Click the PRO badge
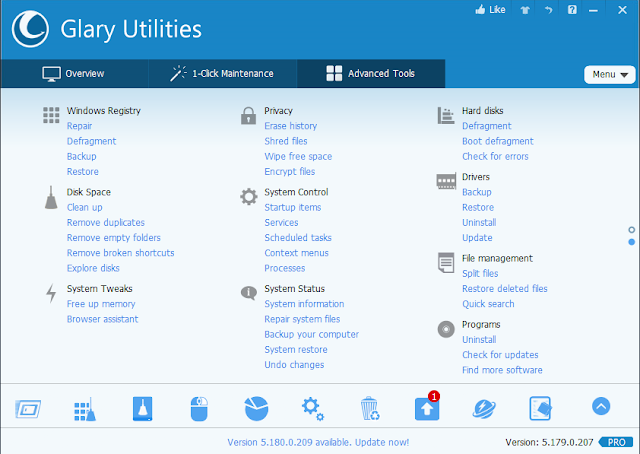Image resolution: width=640 pixels, height=454 pixels. click(x=616, y=442)
